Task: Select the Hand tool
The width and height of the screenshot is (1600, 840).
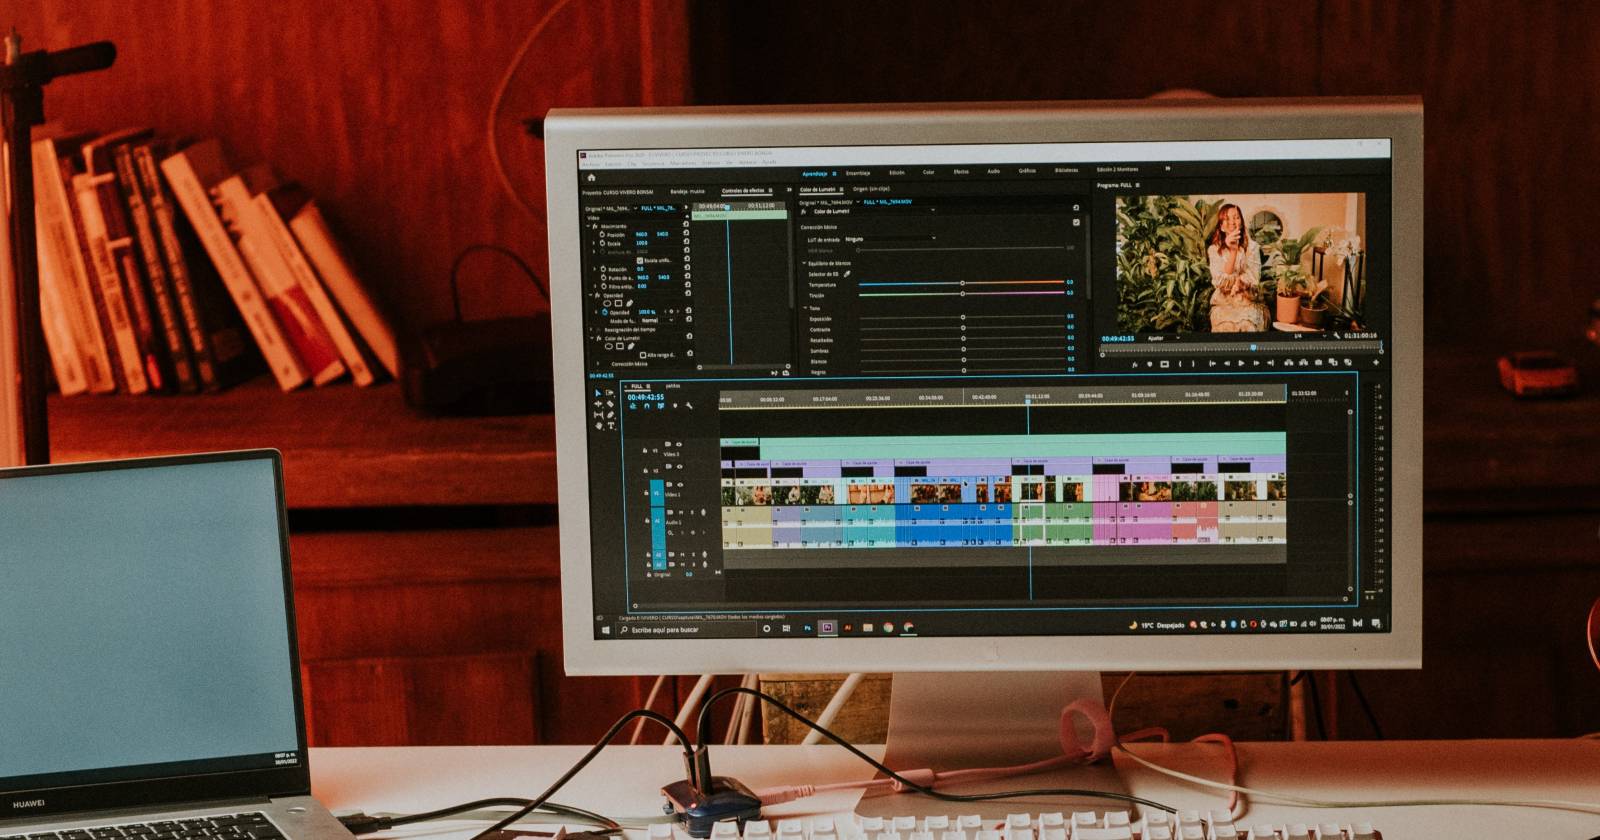Action: point(599,426)
